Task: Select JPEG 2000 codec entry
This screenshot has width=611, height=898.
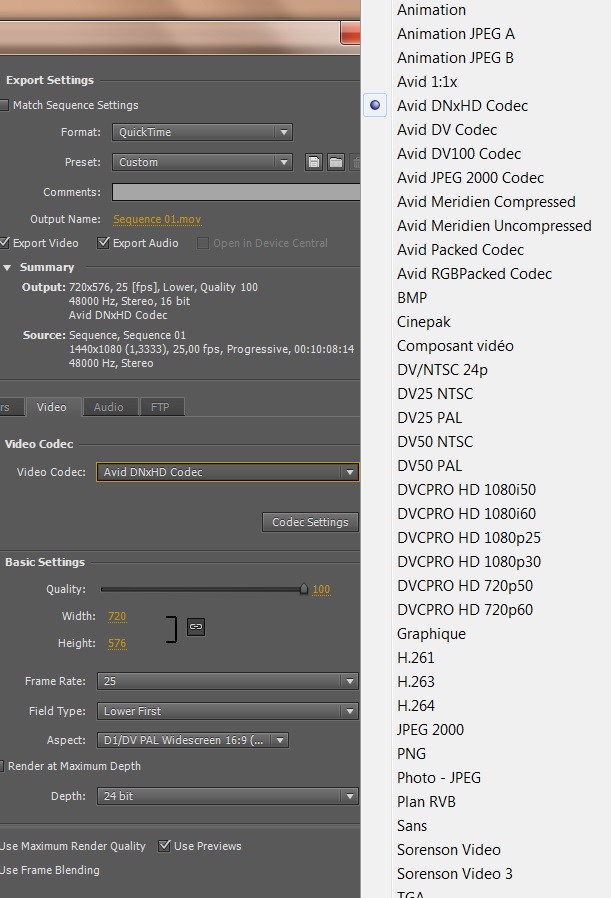Action: (x=431, y=730)
